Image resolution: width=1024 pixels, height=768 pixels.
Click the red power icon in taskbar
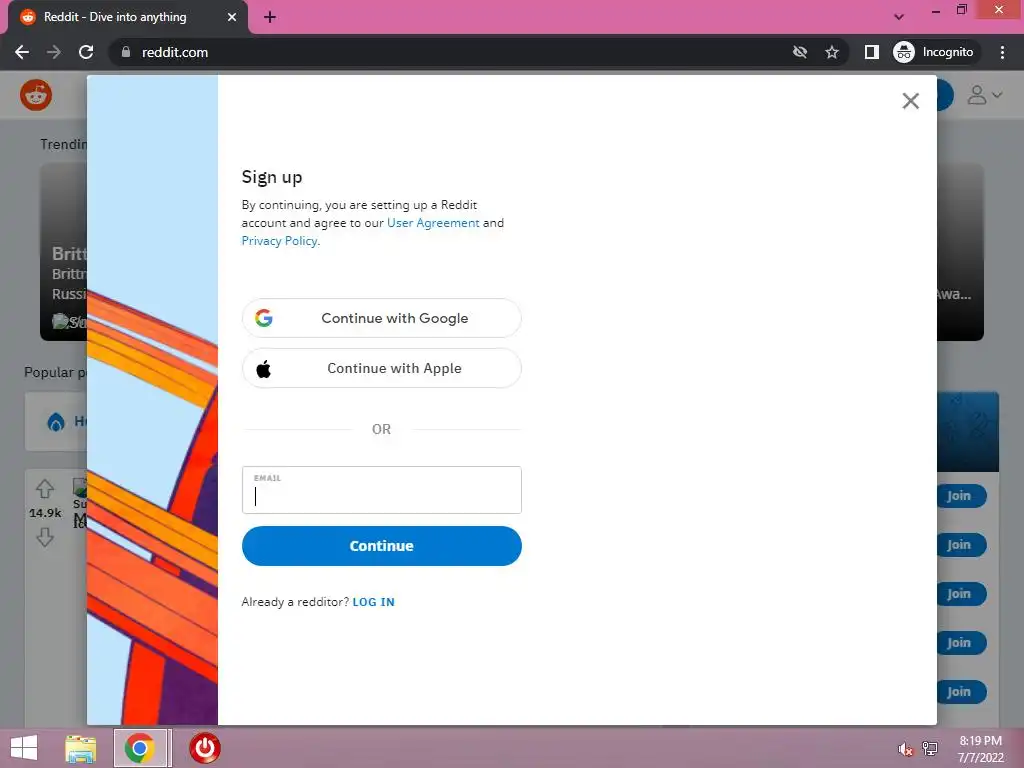point(205,748)
